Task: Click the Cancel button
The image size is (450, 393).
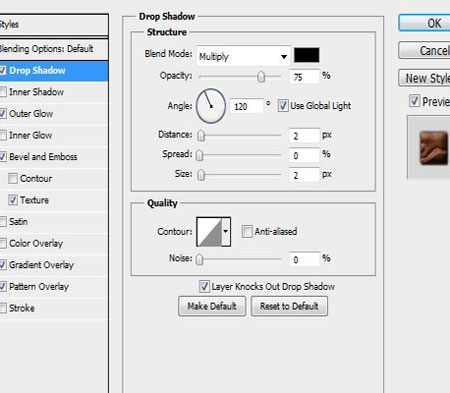Action: tap(424, 50)
